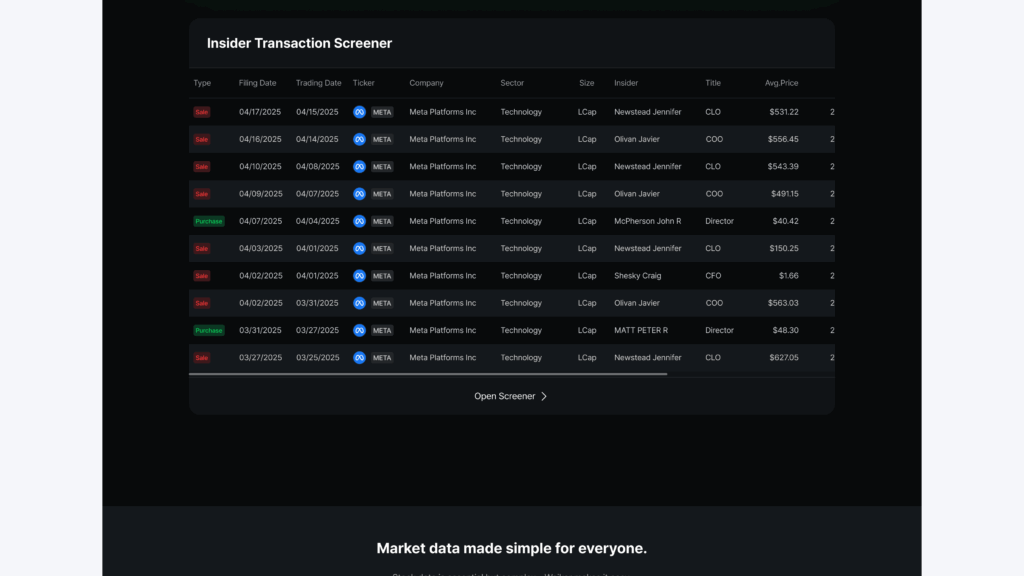This screenshot has height=576, width=1024.
Task: Click the Trading Date column header
Action: 318,83
